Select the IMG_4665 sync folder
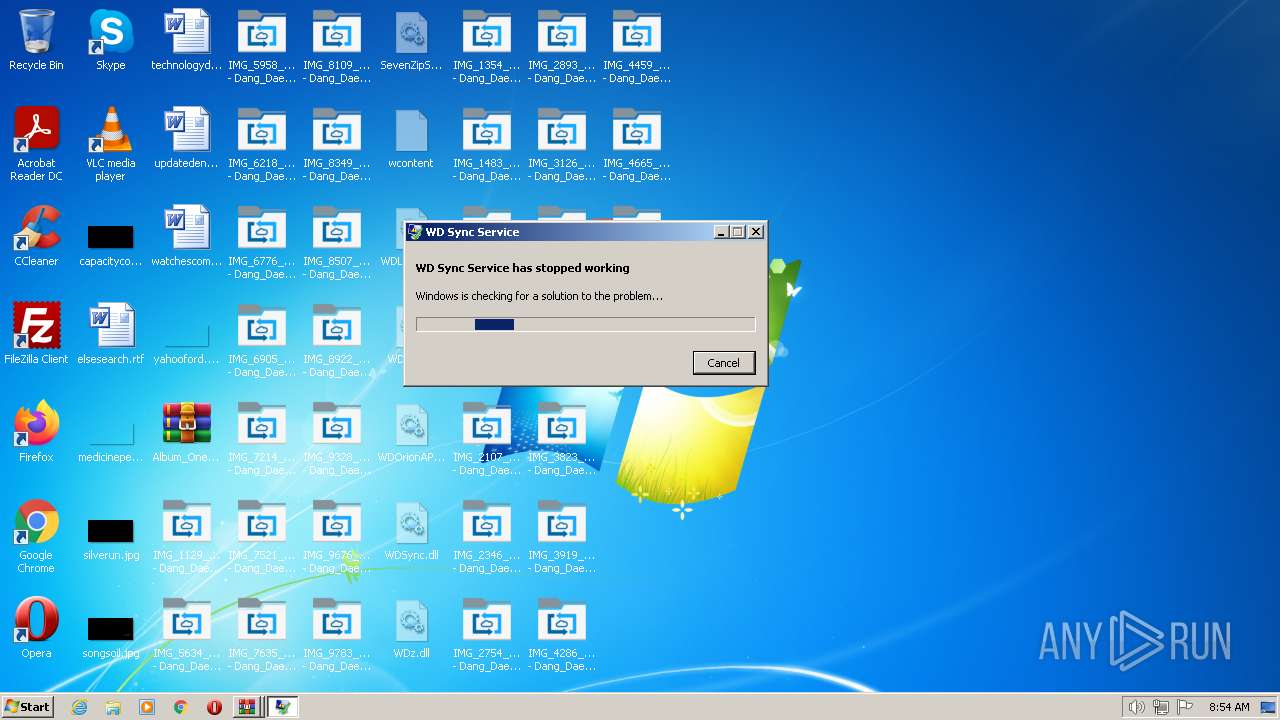The image size is (1280, 720). 636,144
